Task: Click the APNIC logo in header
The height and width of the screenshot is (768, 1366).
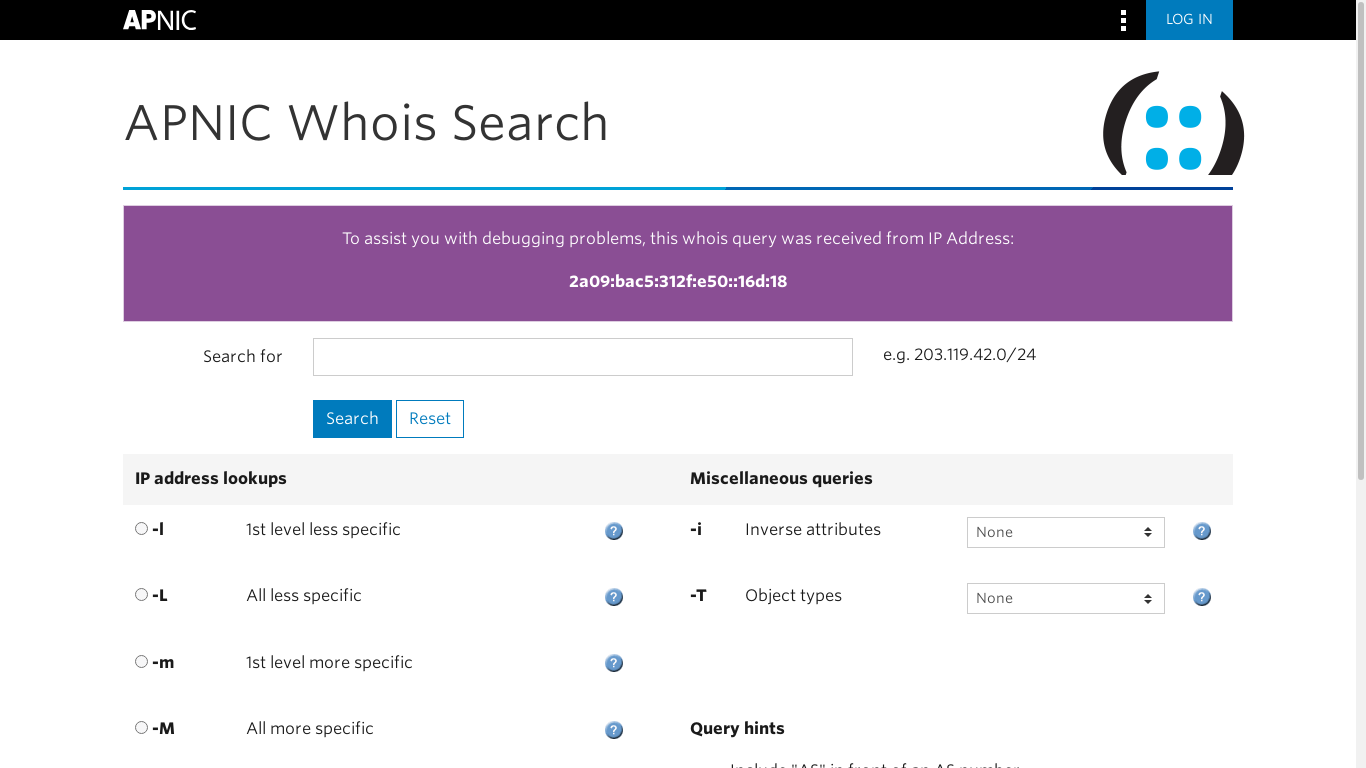Action: click(160, 20)
